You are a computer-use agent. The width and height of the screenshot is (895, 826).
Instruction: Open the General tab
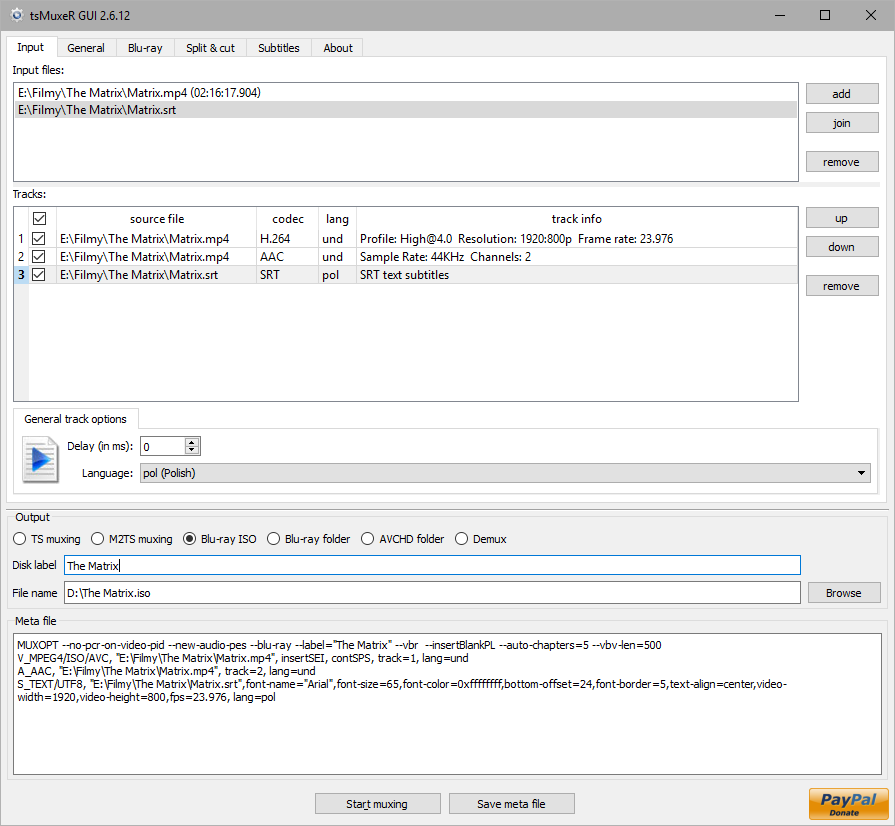86,48
